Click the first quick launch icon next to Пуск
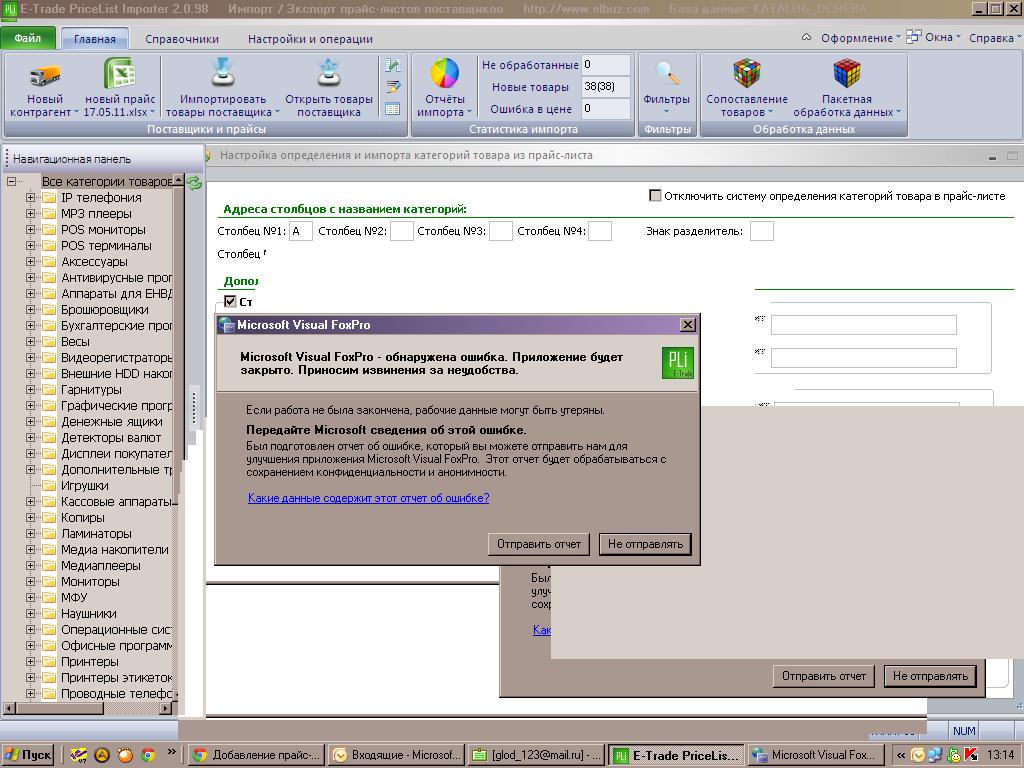1024x768 pixels. (x=78, y=755)
